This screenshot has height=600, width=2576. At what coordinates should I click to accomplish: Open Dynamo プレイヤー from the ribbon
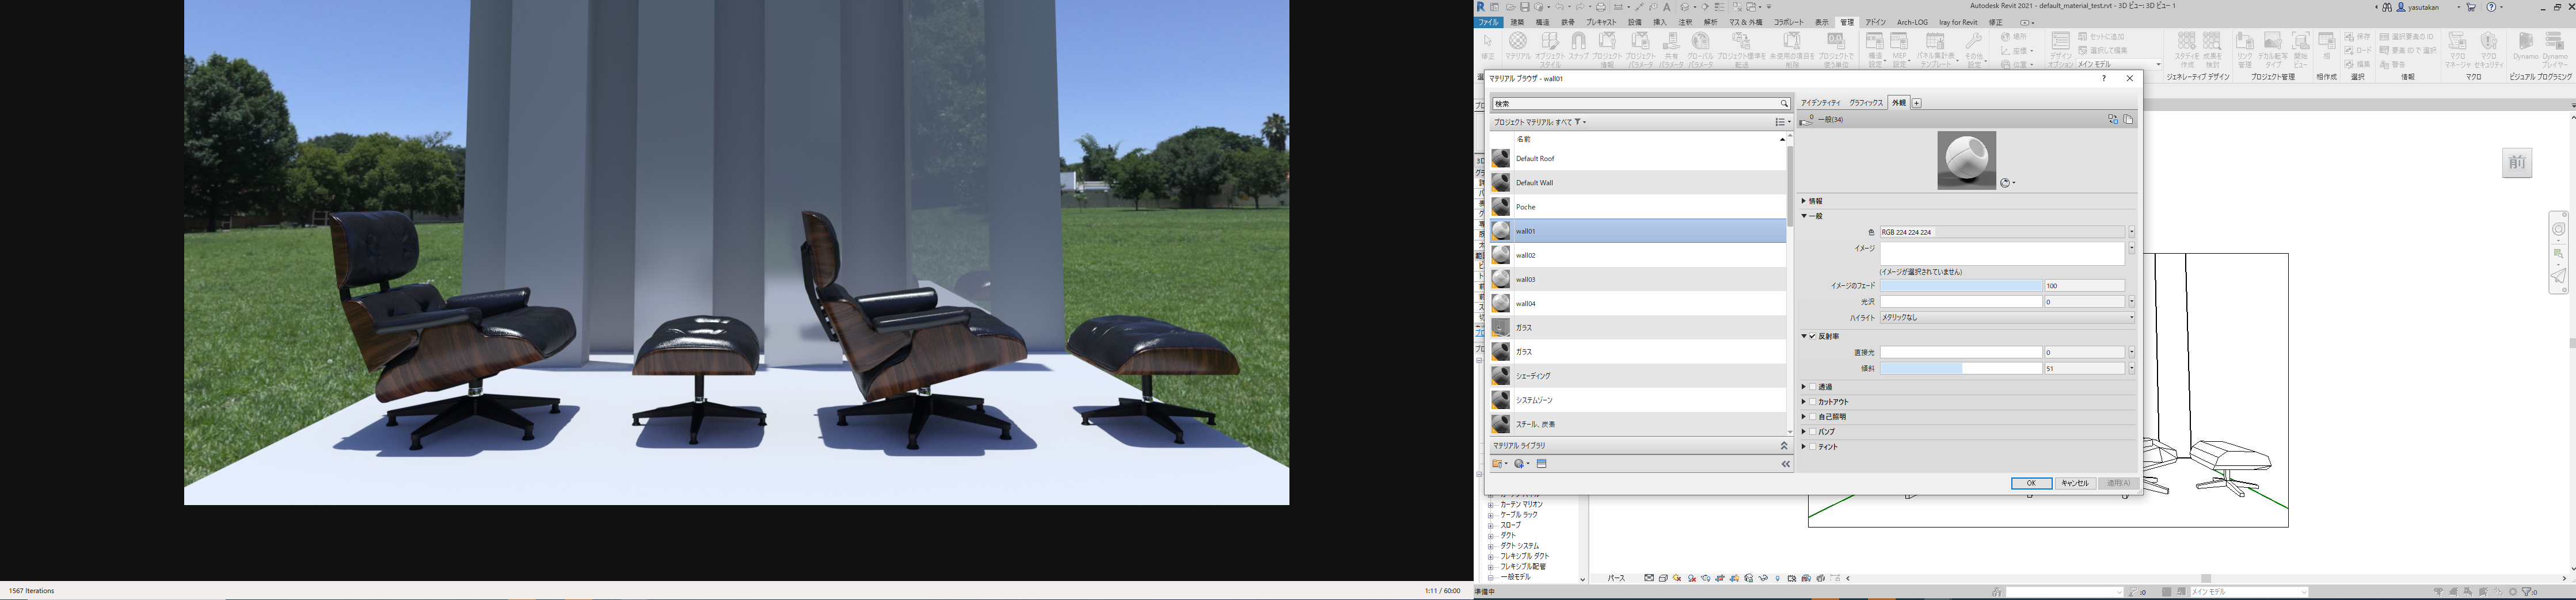point(2555,49)
